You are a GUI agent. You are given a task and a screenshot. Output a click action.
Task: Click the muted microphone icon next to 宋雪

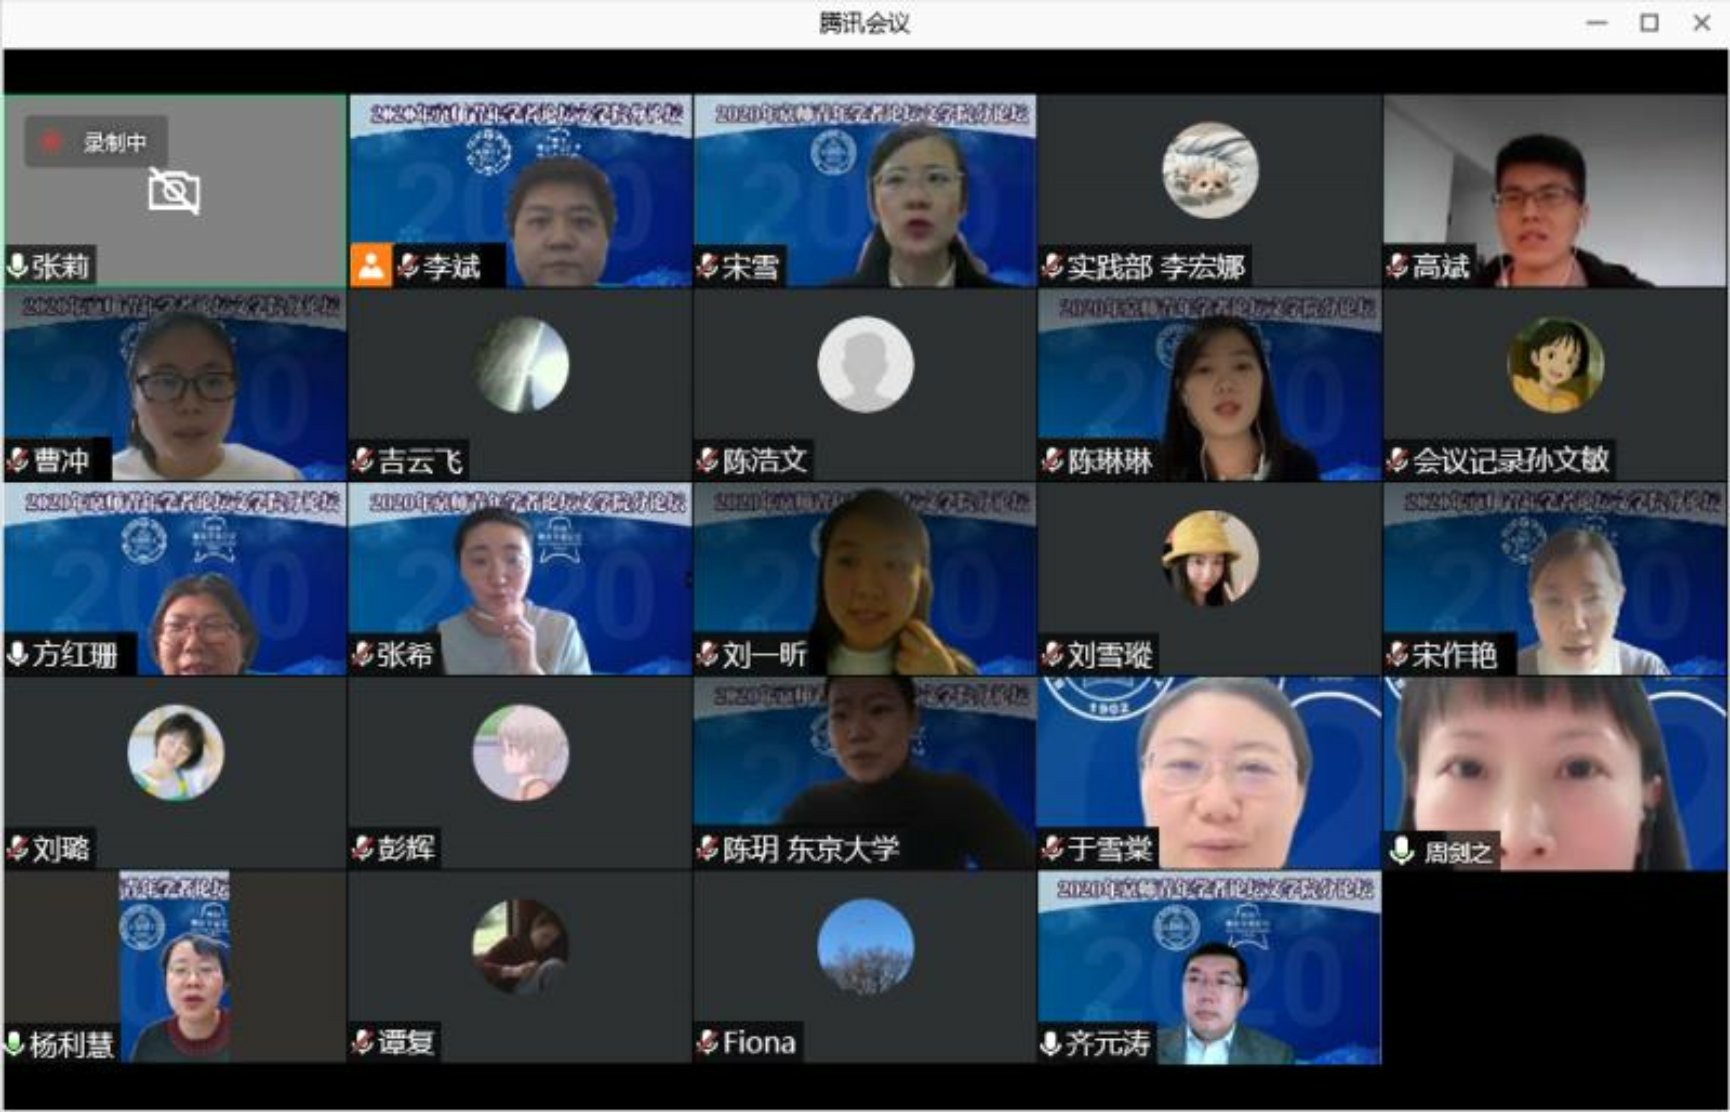[x=707, y=266]
